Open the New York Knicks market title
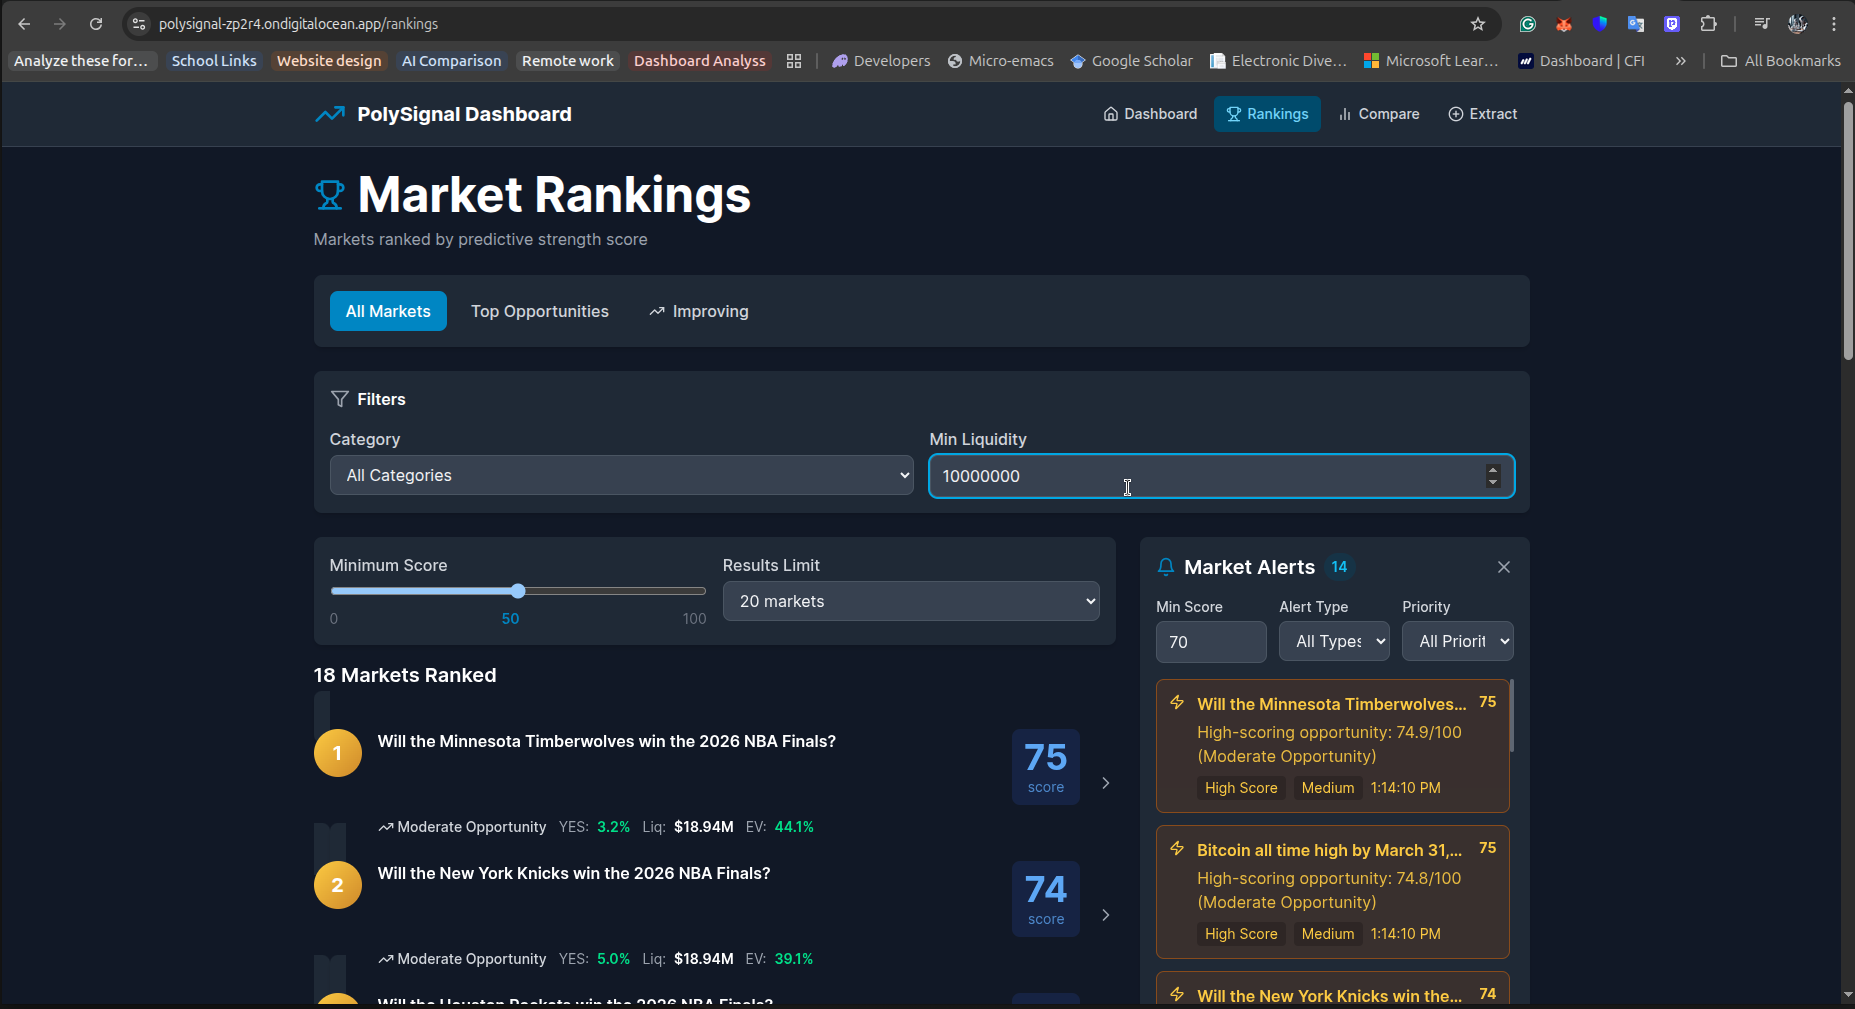 click(x=574, y=873)
